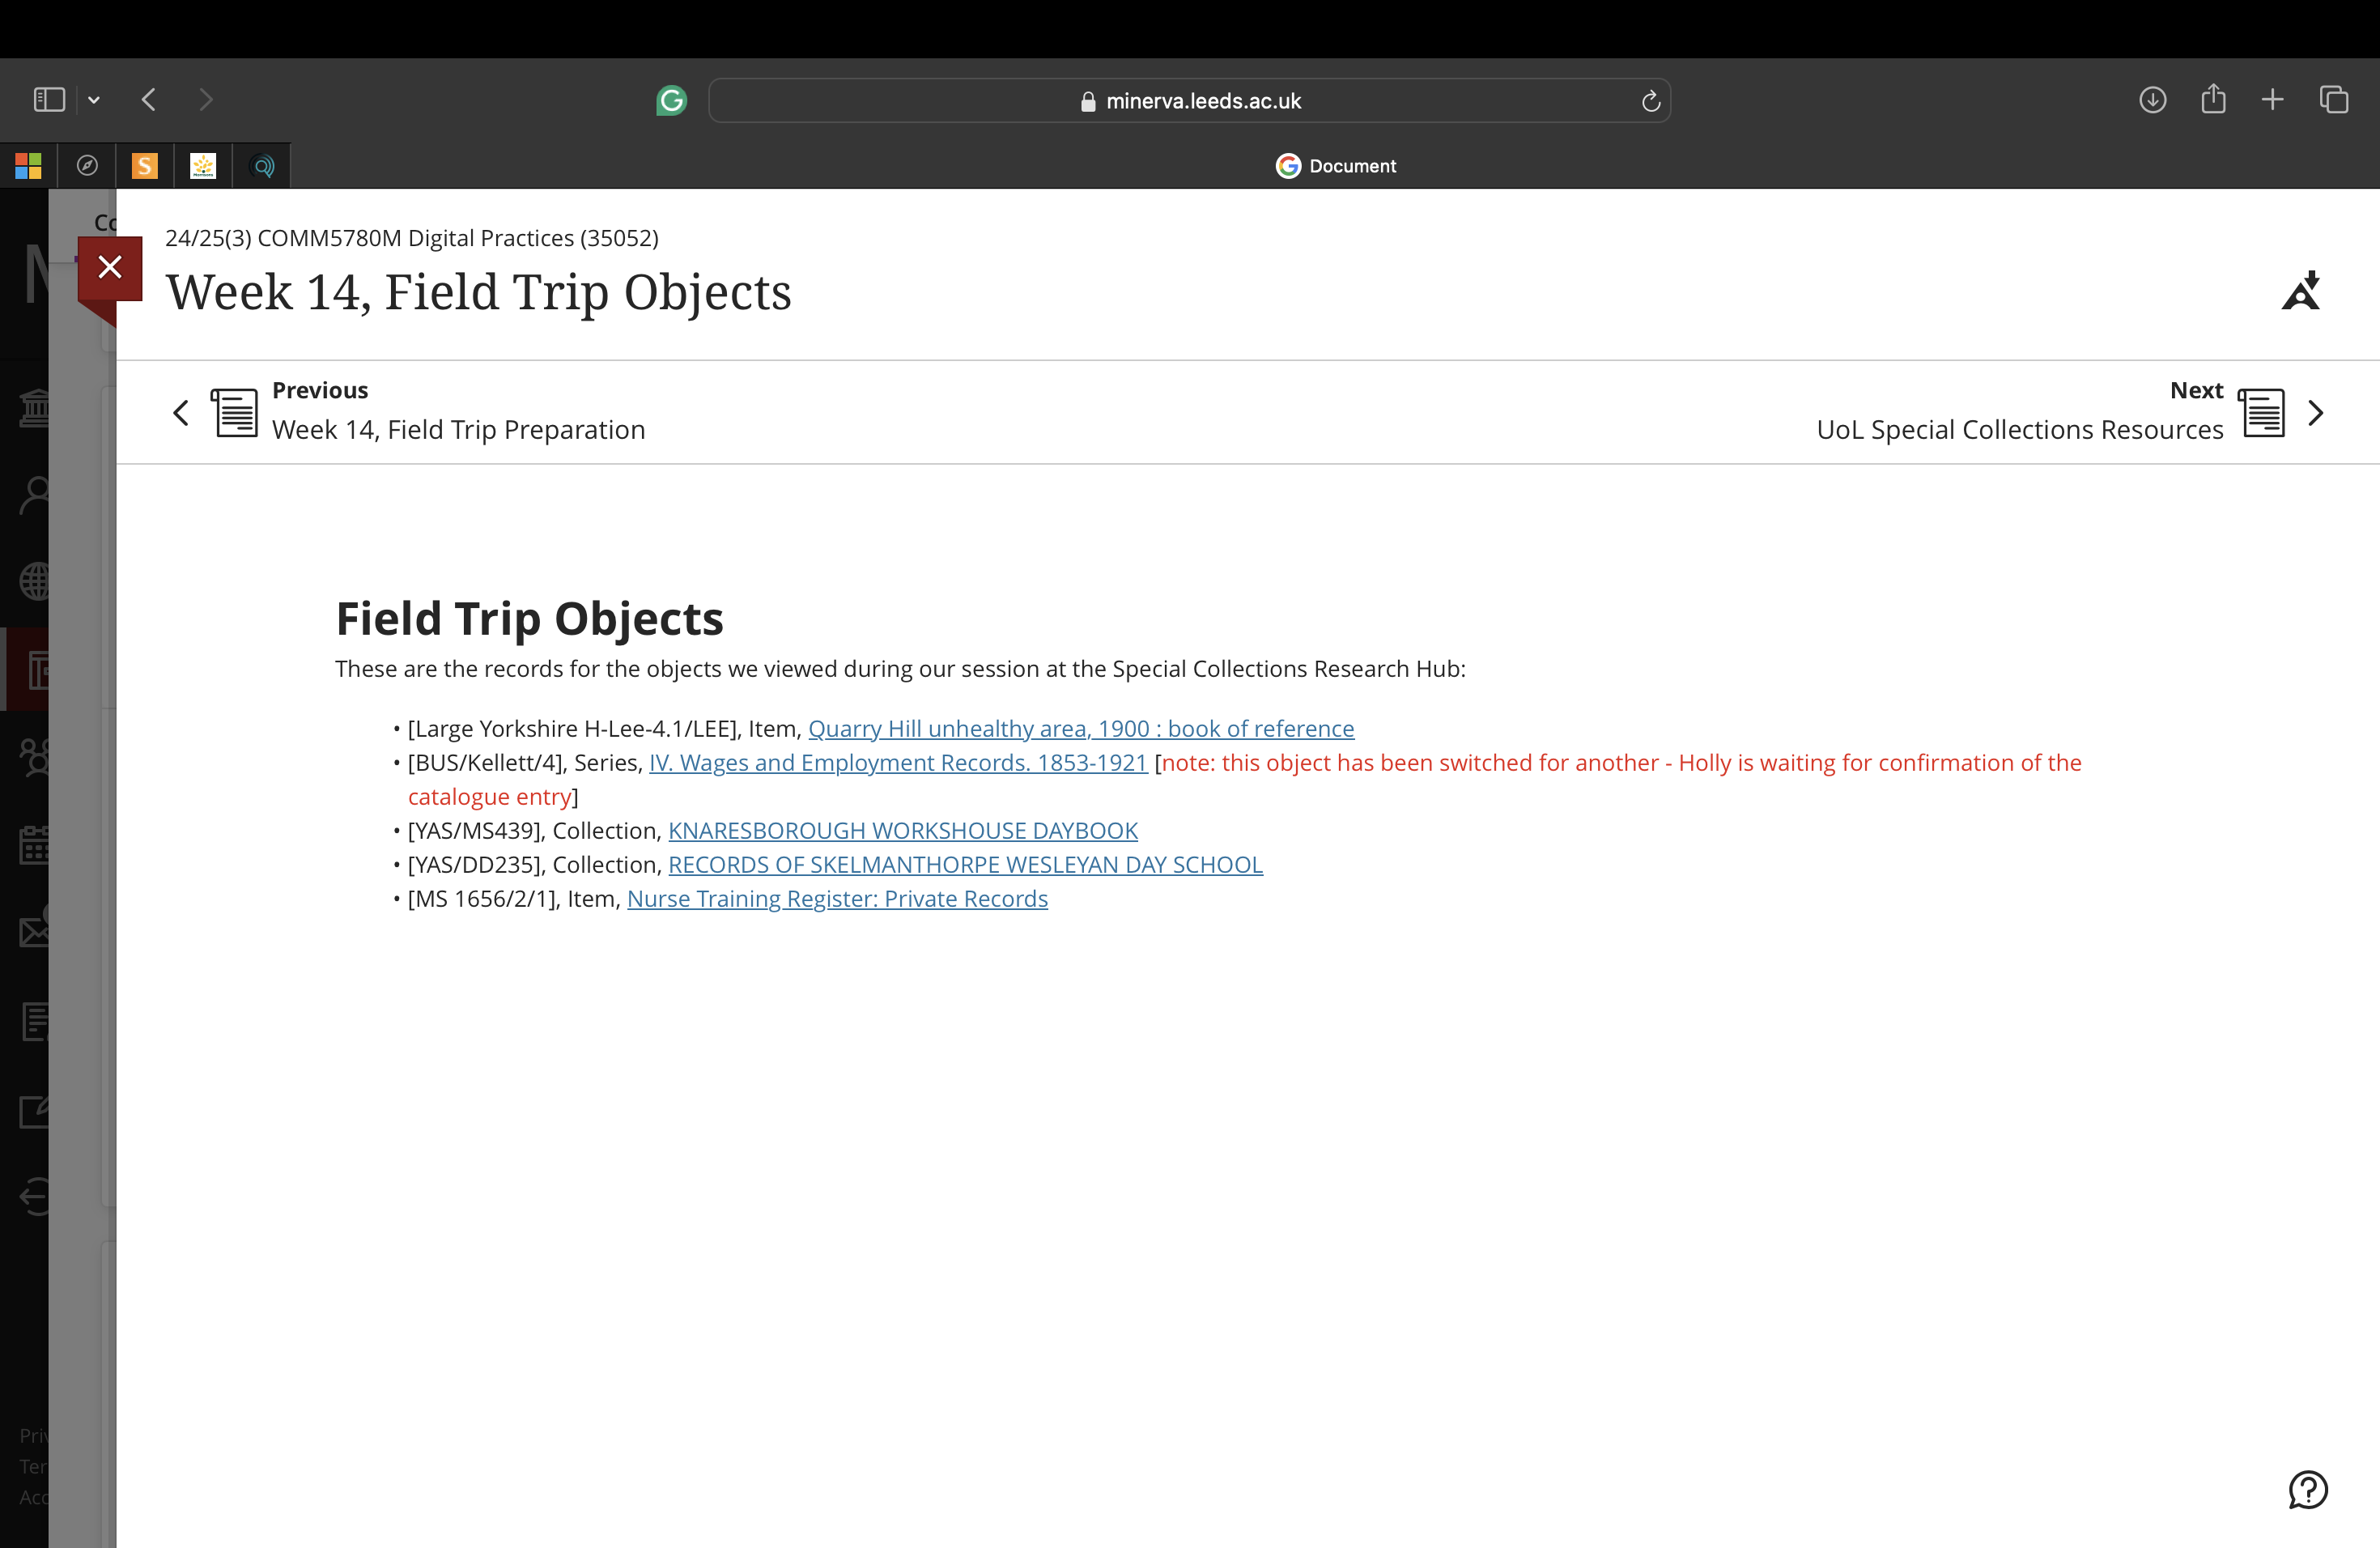The width and height of the screenshot is (2380, 1548).
Task: Show the tab overview icon
Action: 2333,100
